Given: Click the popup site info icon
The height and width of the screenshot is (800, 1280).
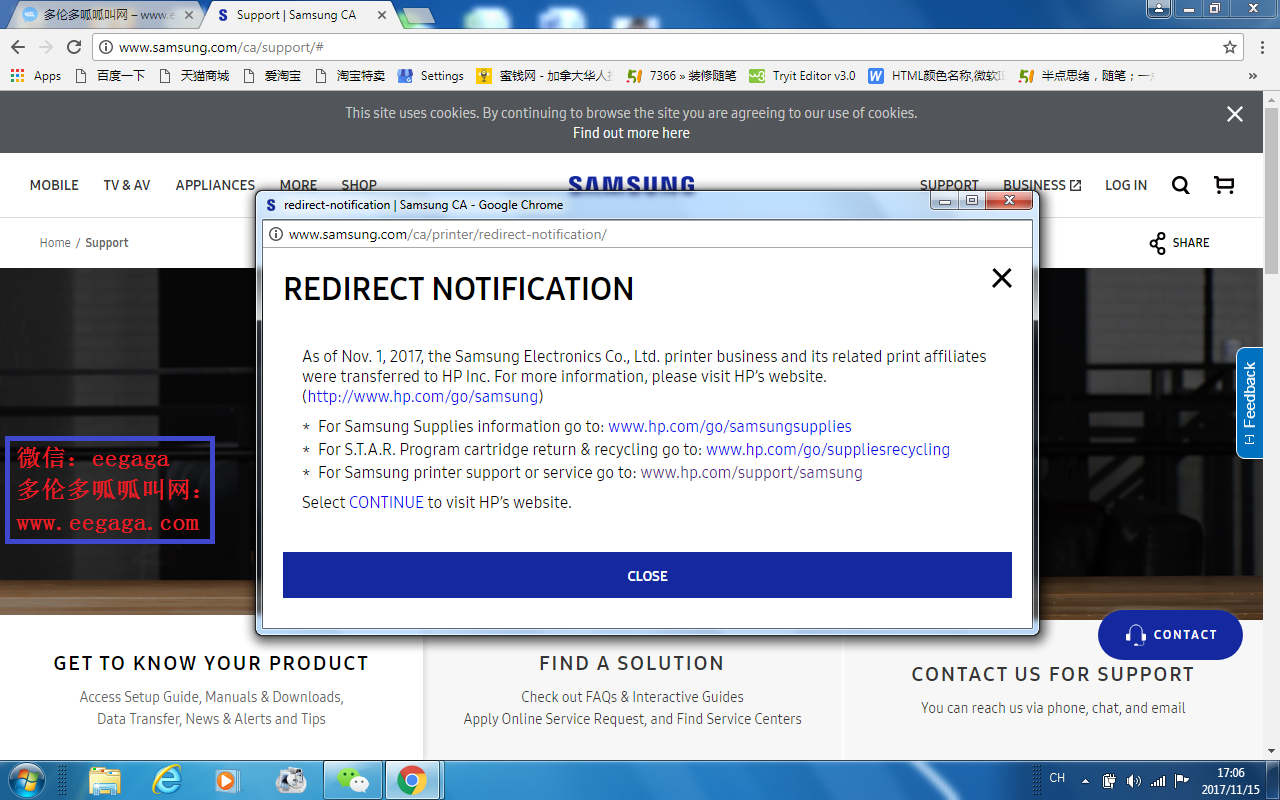Looking at the screenshot, I should tap(276, 234).
